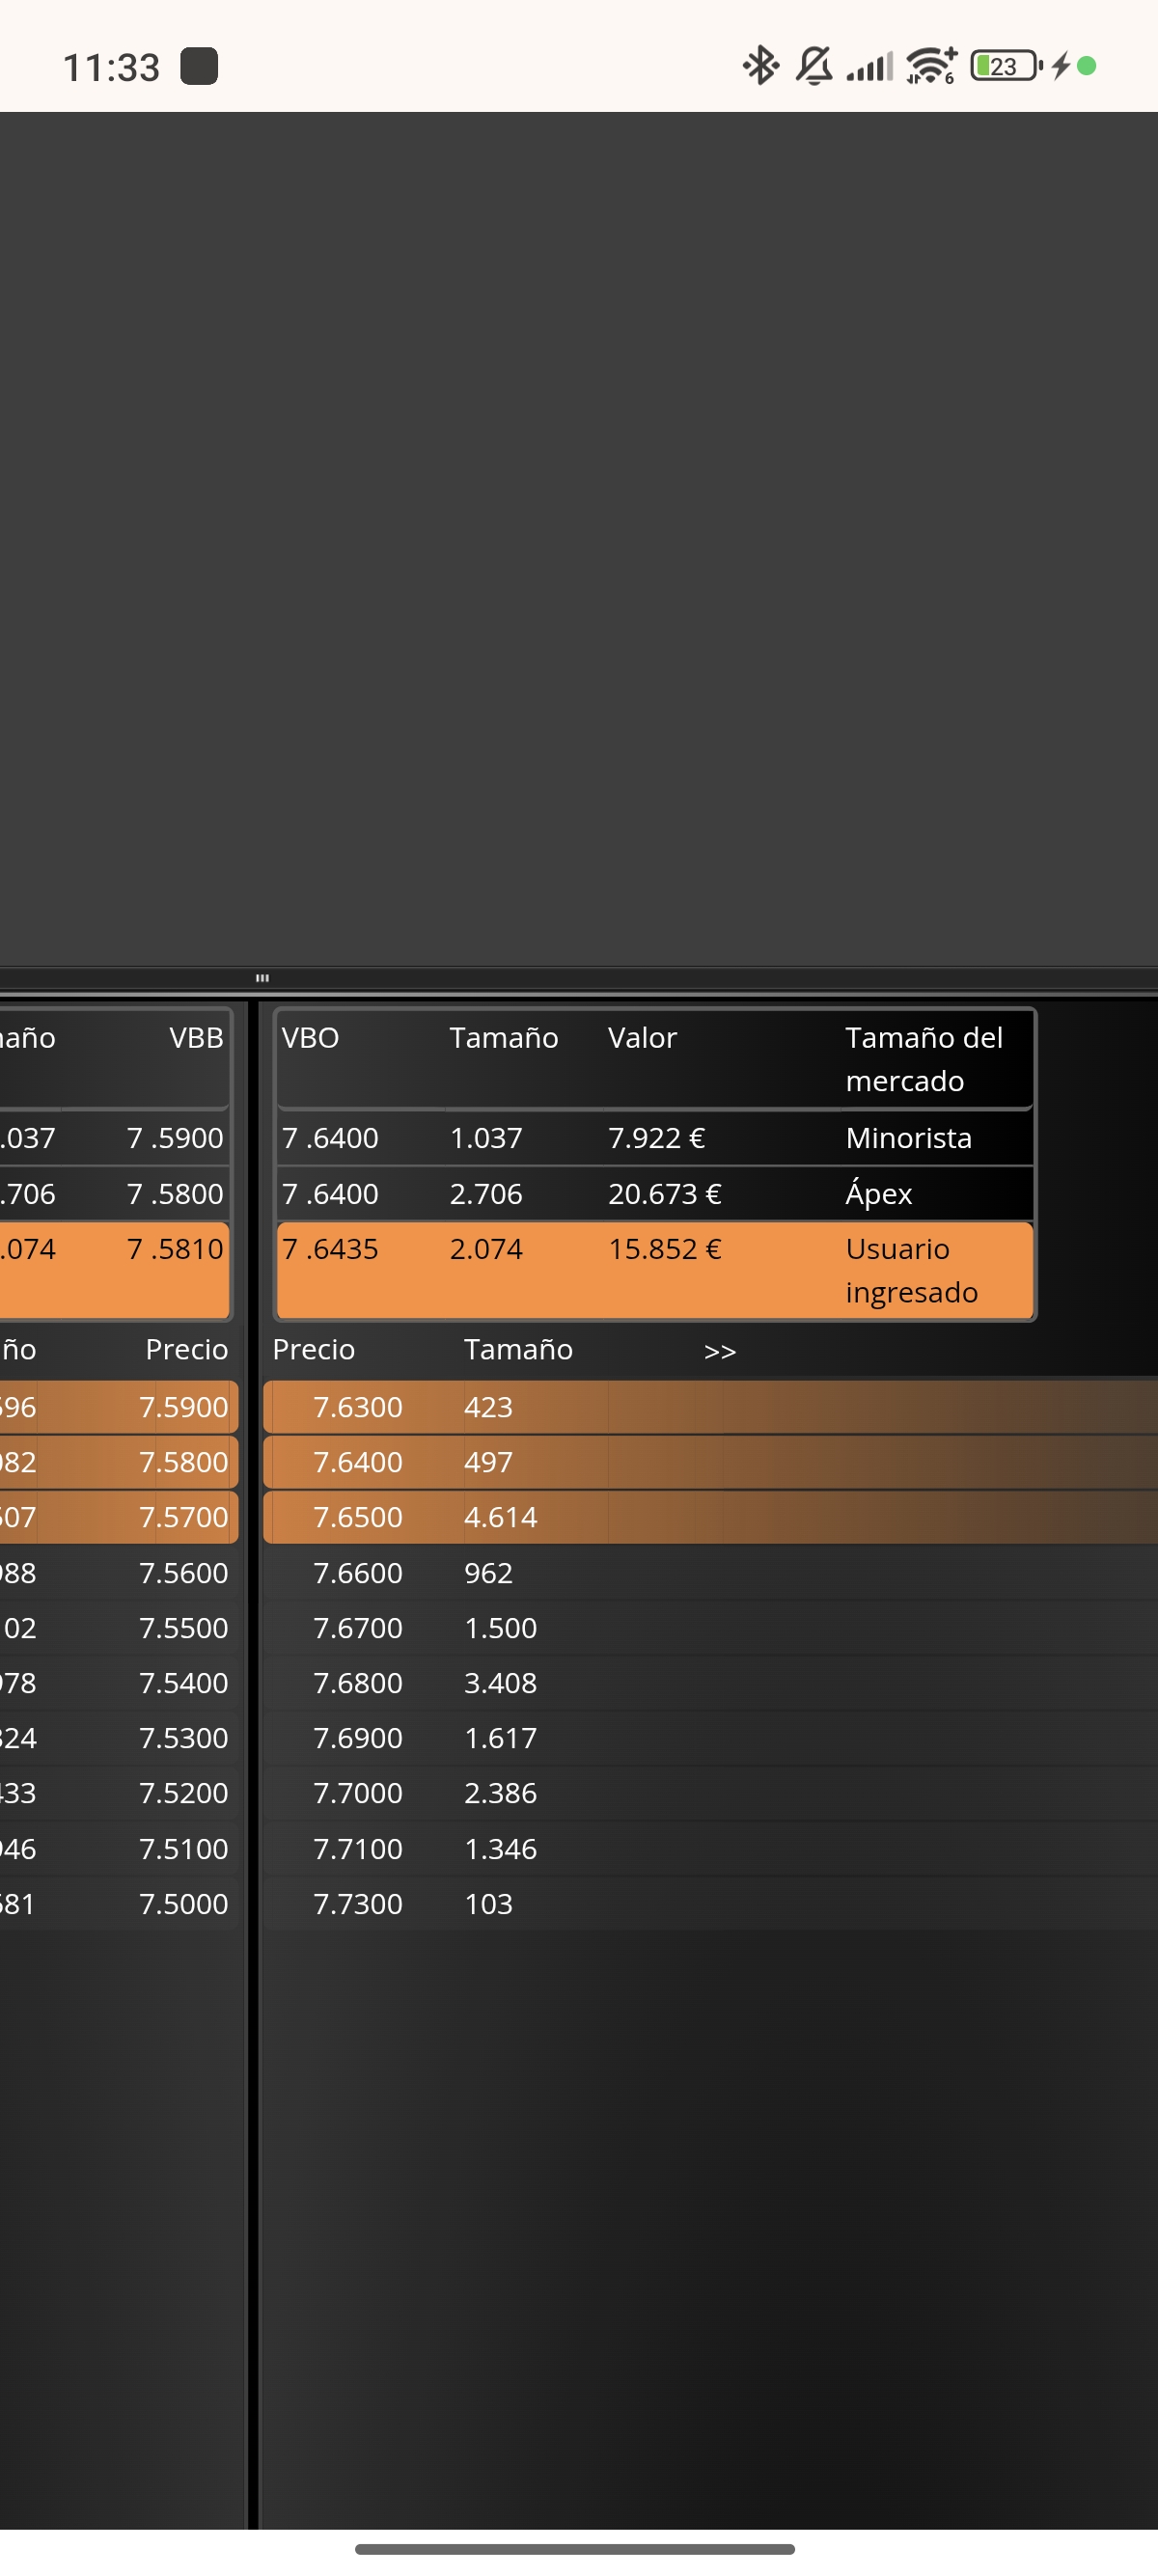Click the ask price 7.7000 row
The image size is (1158, 2576).
tap(710, 1793)
